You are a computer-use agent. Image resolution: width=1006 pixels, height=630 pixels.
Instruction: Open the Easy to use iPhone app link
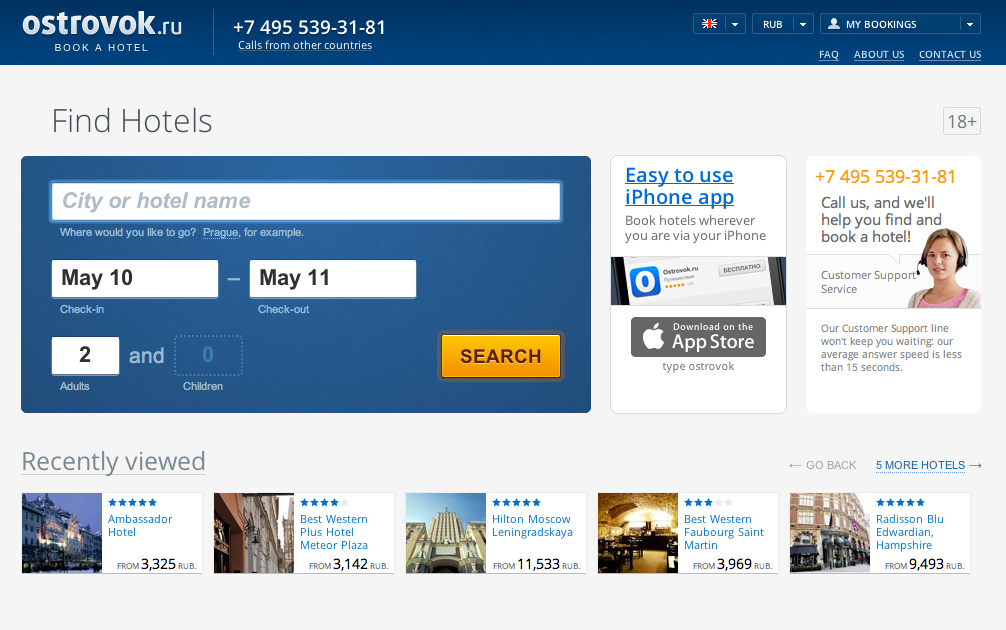pos(679,186)
